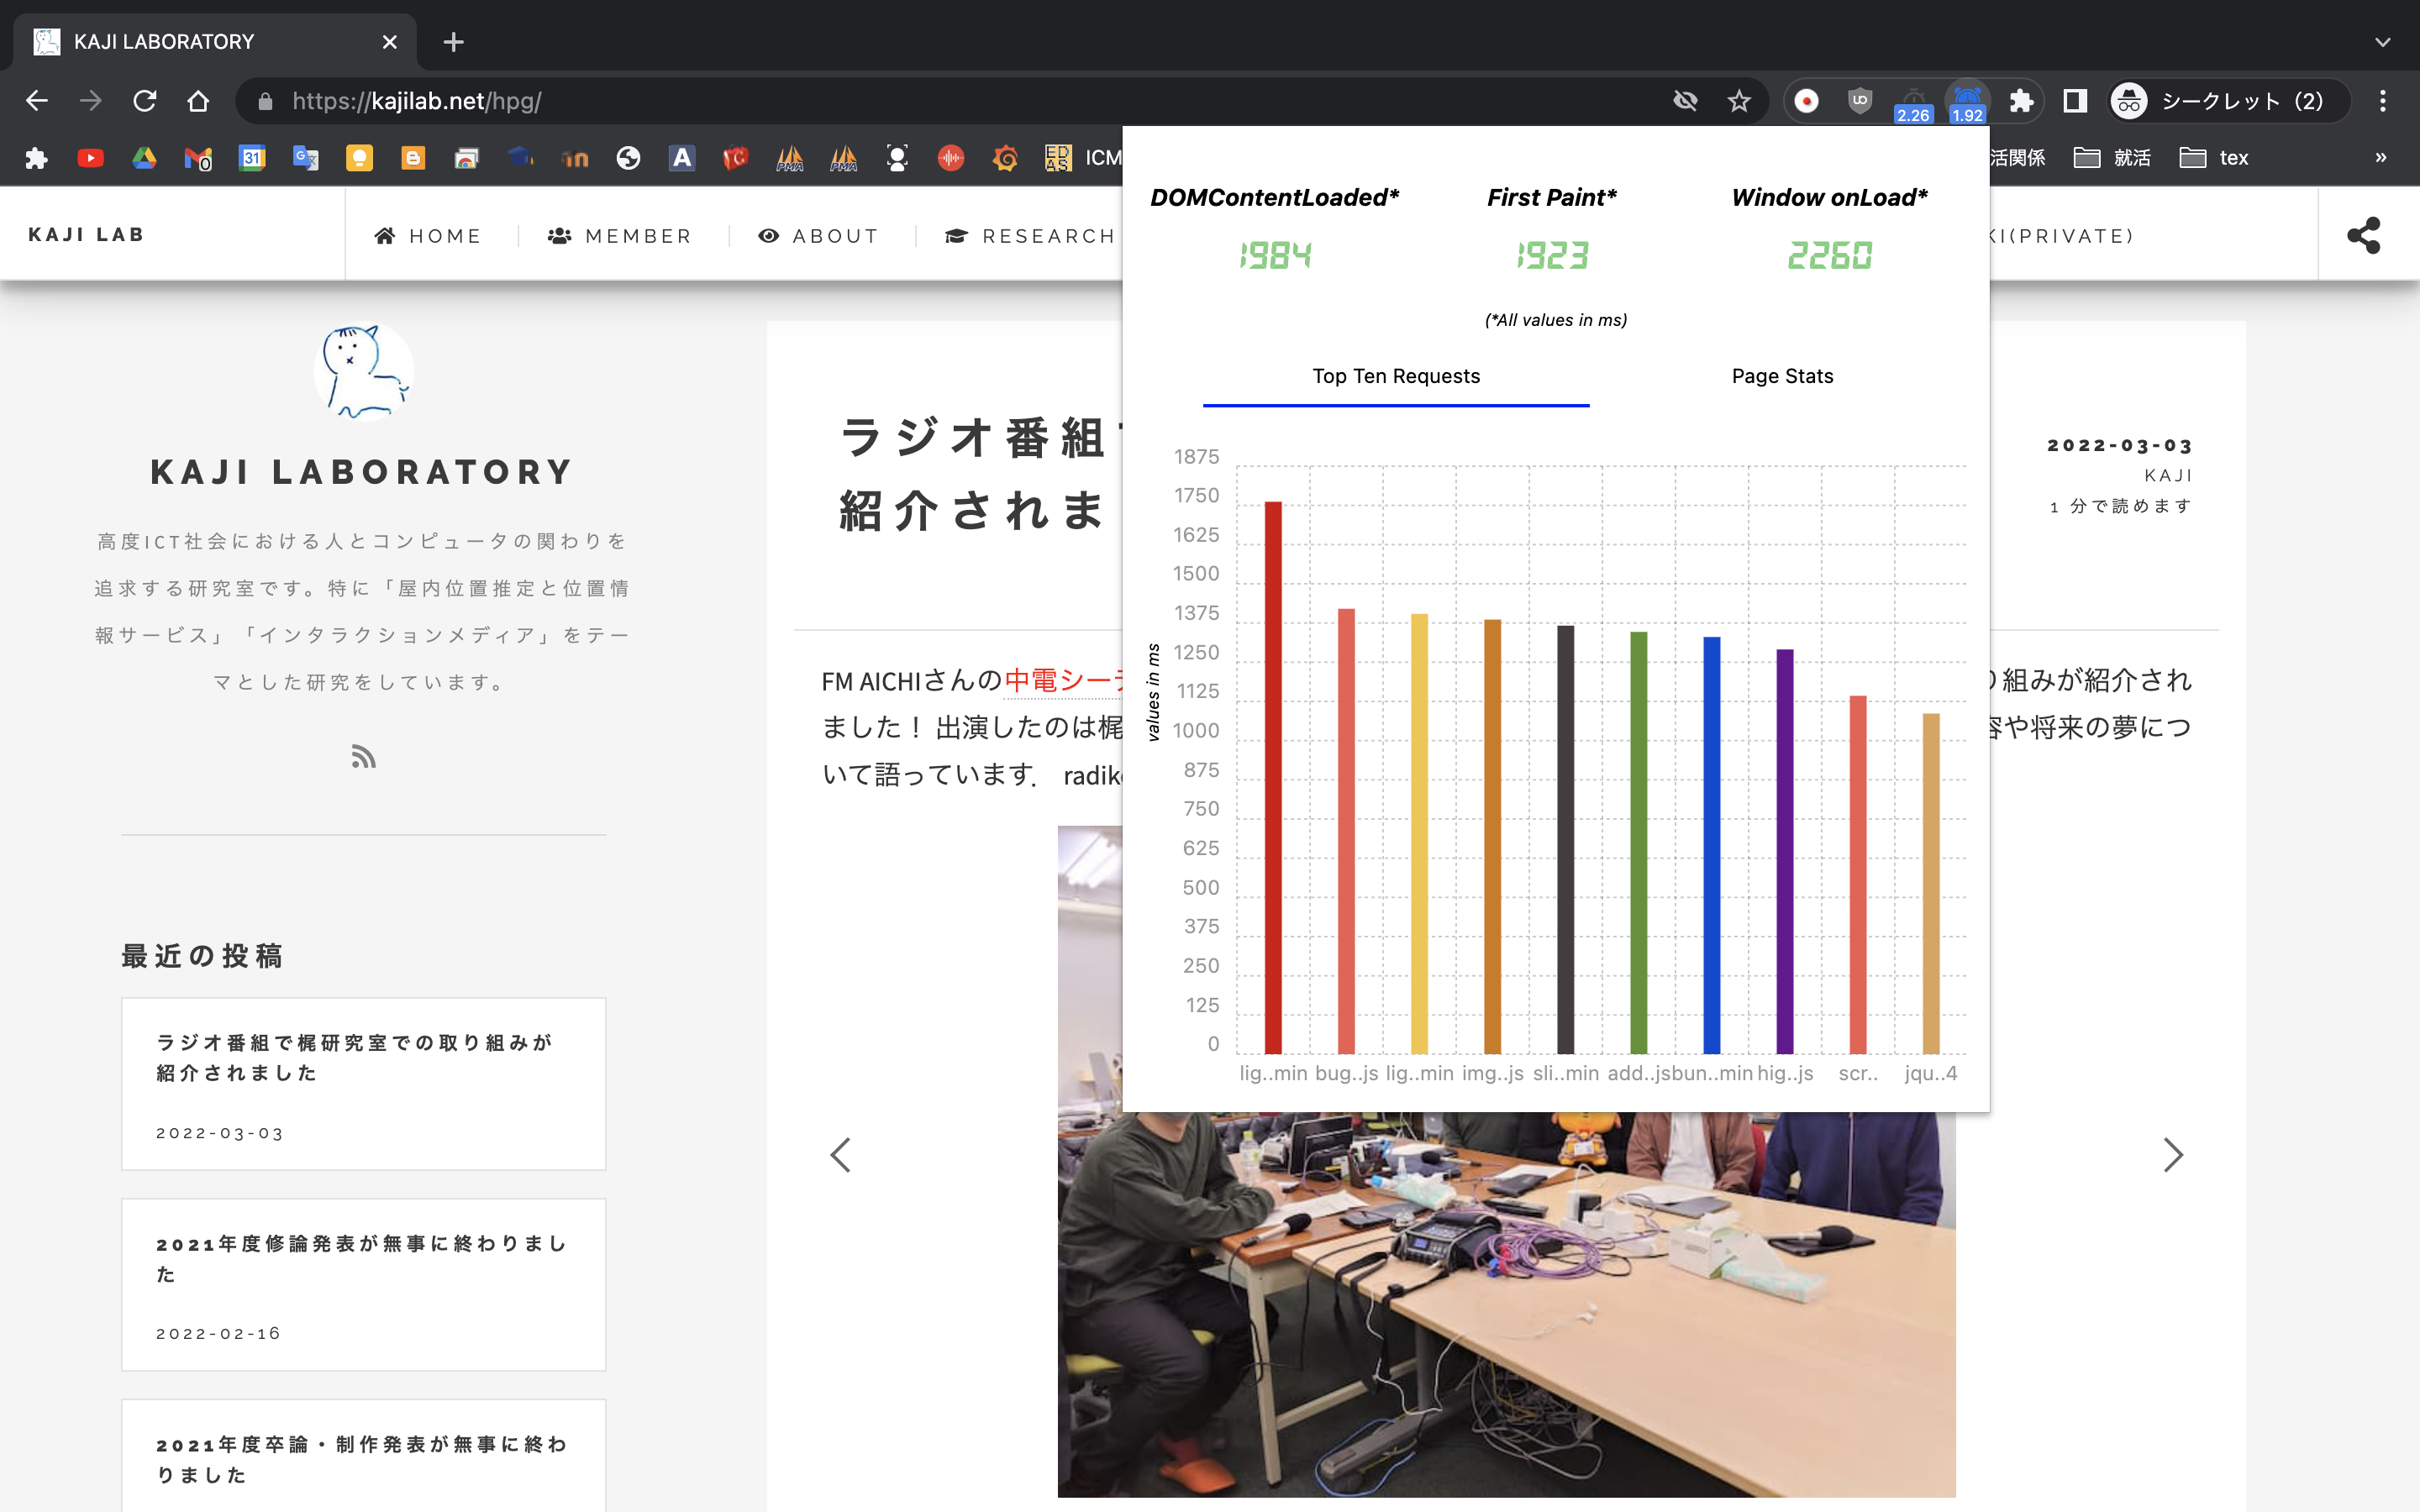2420x1512 pixels.
Task: Toggle third-party cookie blocking eye icon
Action: click(x=1685, y=101)
